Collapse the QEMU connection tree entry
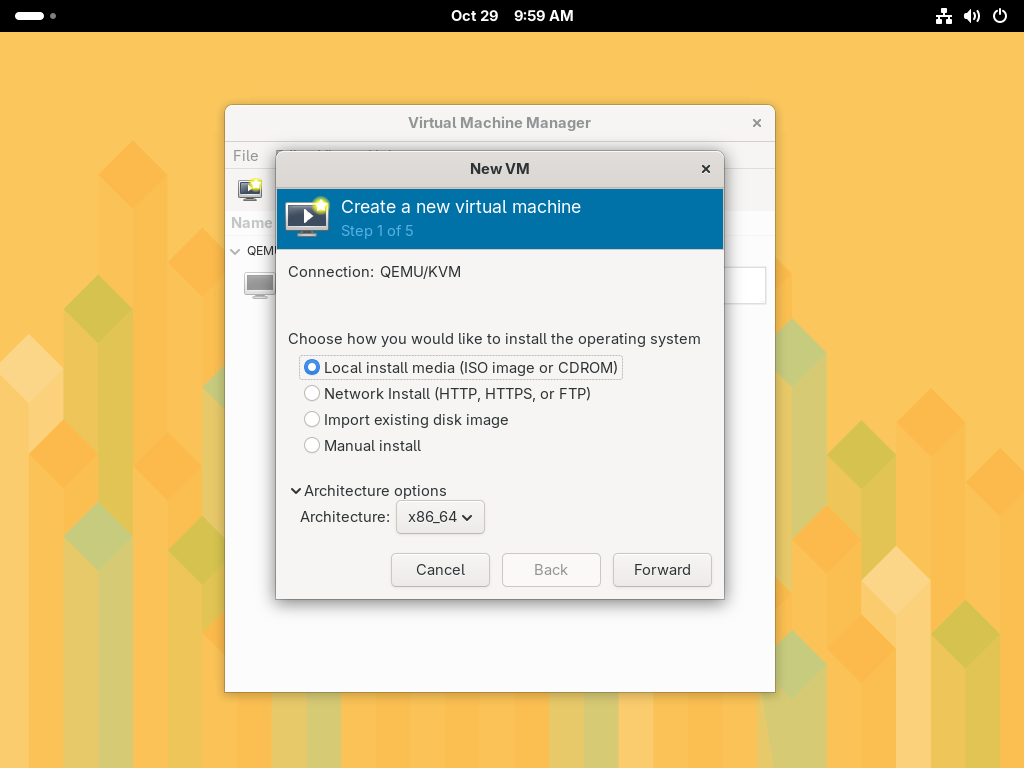This screenshot has height=768, width=1024. pyautogui.click(x=235, y=251)
